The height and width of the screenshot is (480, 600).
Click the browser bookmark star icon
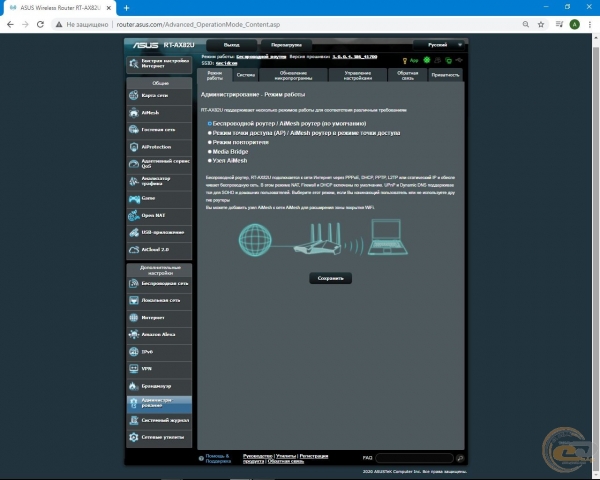tap(541, 24)
